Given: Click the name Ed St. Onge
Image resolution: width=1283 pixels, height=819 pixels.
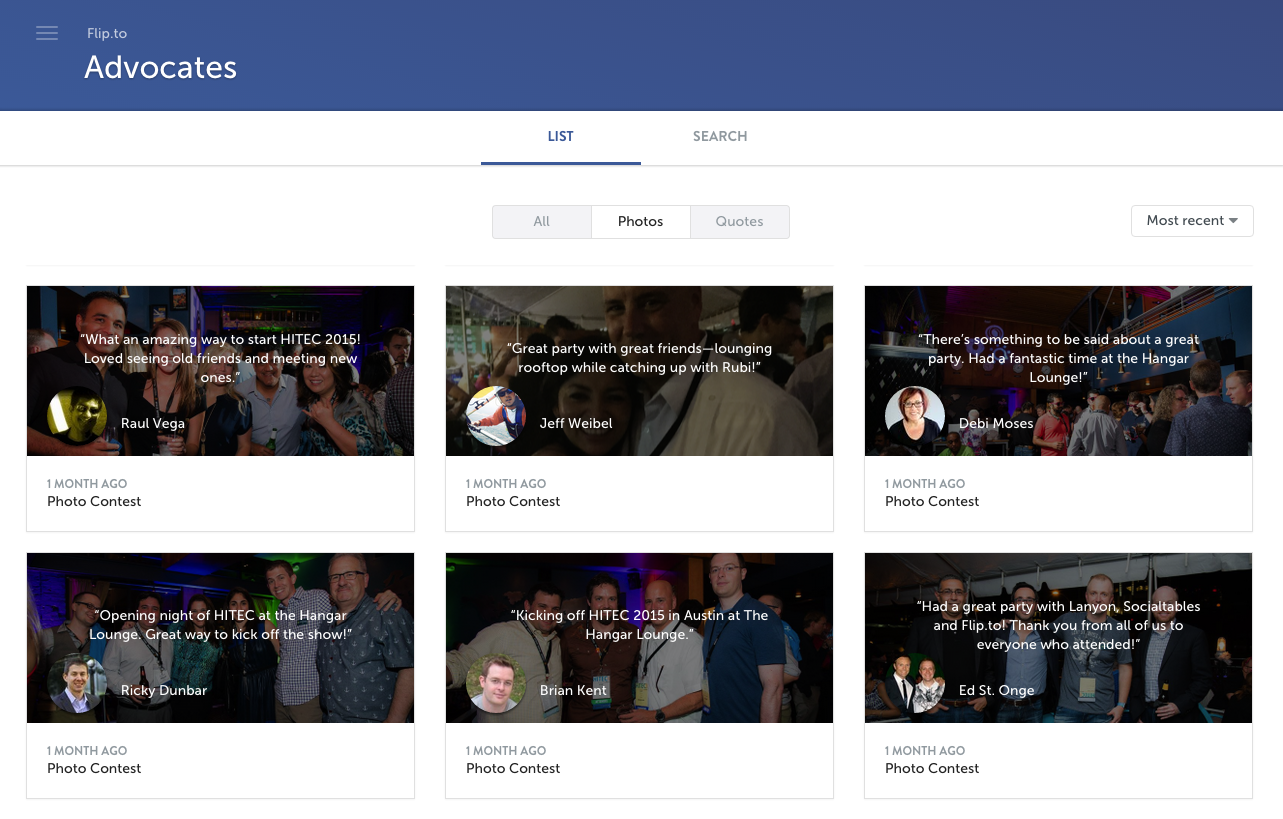Looking at the screenshot, I should [x=997, y=691].
